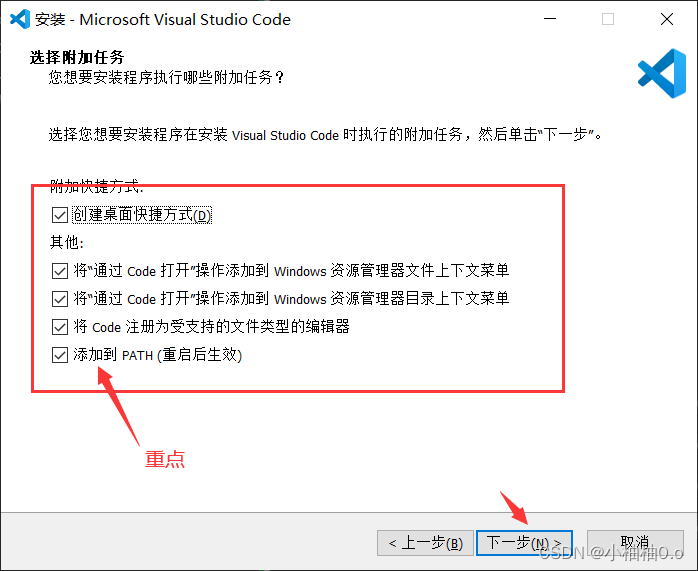The width and height of the screenshot is (698, 571).
Task: Click the 下一步(N) button
Action: pos(524,543)
